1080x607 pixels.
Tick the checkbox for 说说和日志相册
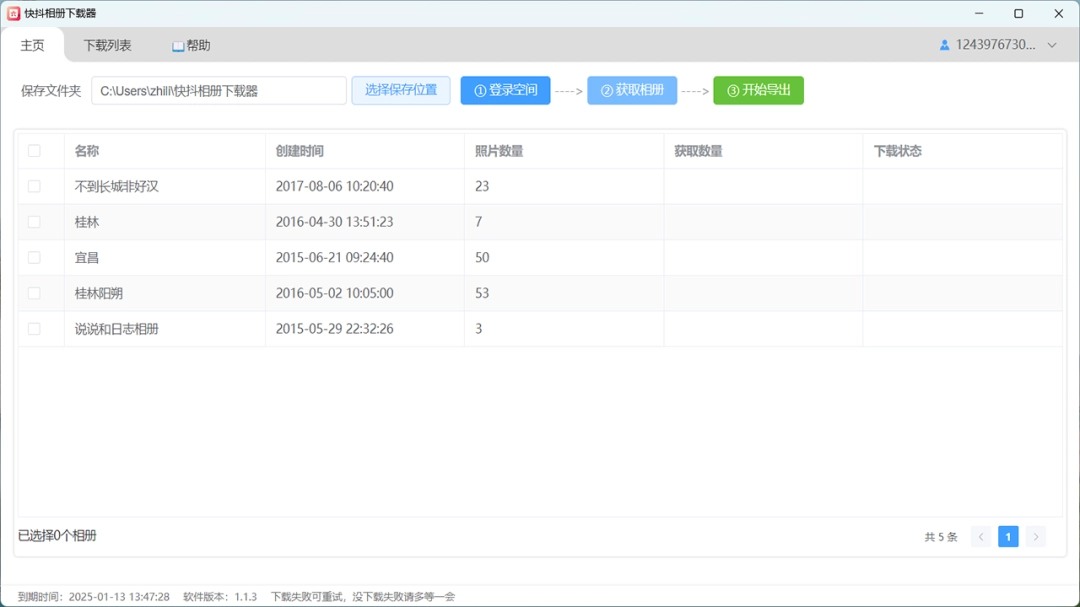(34, 329)
